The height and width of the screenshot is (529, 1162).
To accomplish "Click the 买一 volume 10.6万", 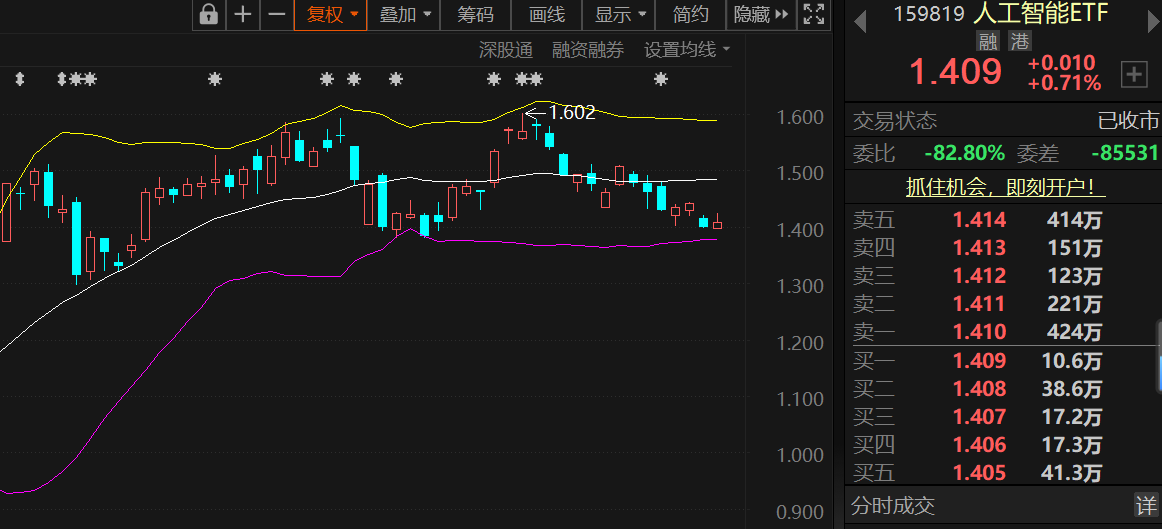I will [x=1072, y=361].
